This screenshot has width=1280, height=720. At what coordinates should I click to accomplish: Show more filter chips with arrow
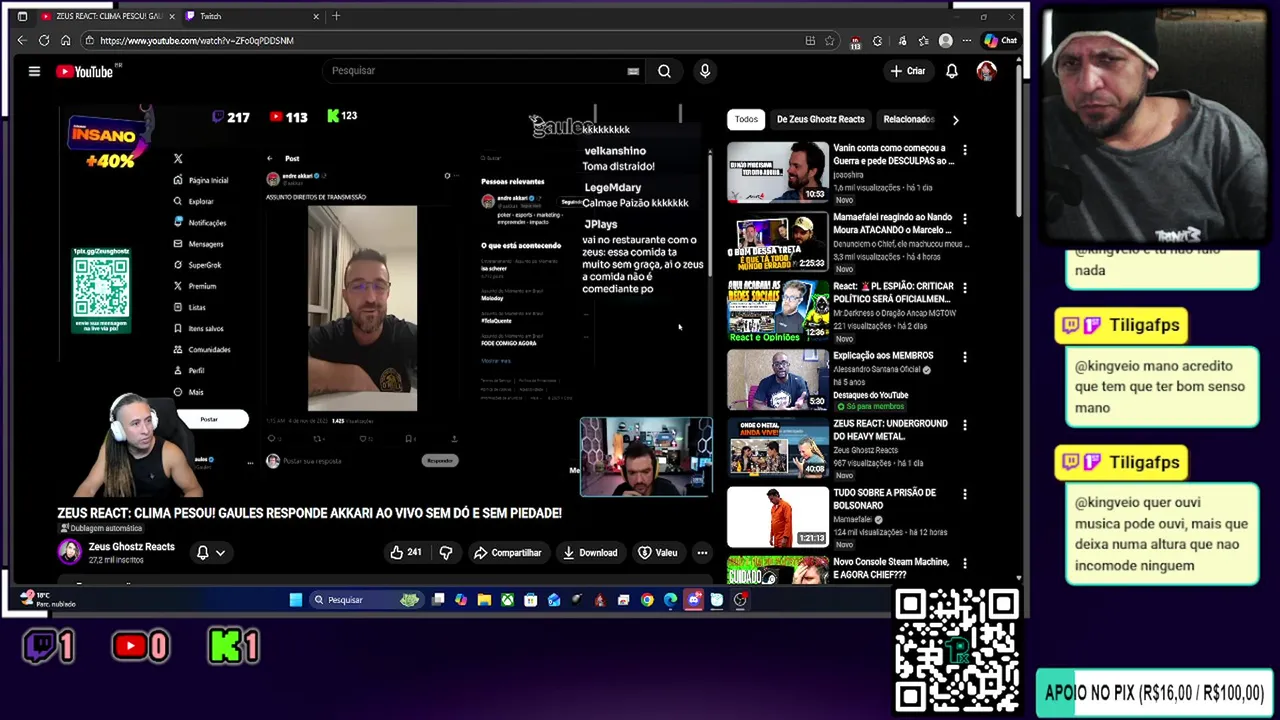click(955, 120)
